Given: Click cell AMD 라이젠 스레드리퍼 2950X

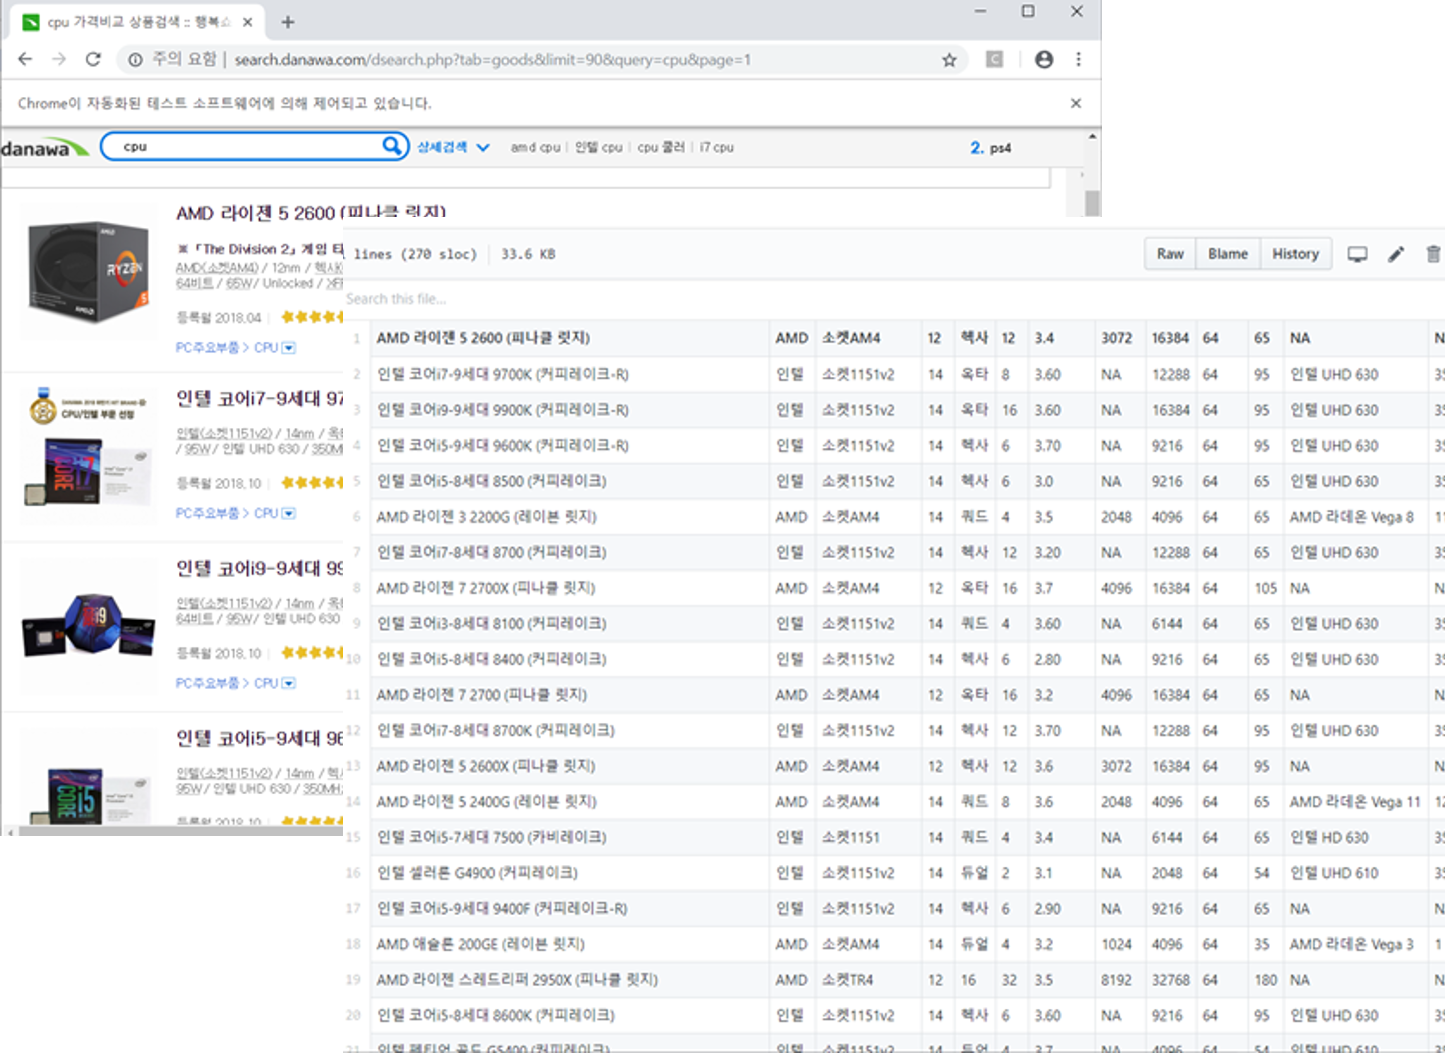Looking at the screenshot, I should click(569, 980).
